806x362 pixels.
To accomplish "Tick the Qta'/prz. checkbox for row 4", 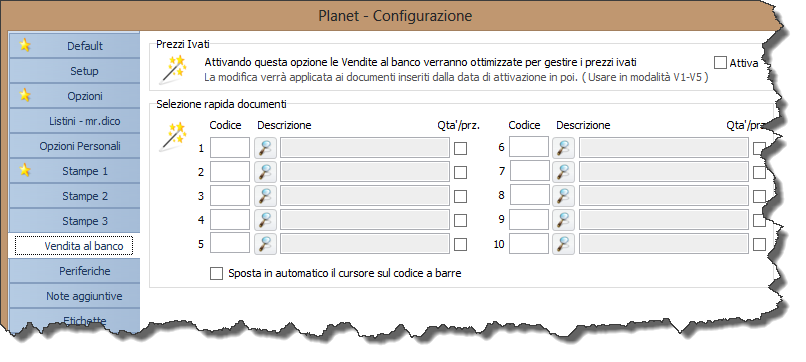I will tap(461, 220).
